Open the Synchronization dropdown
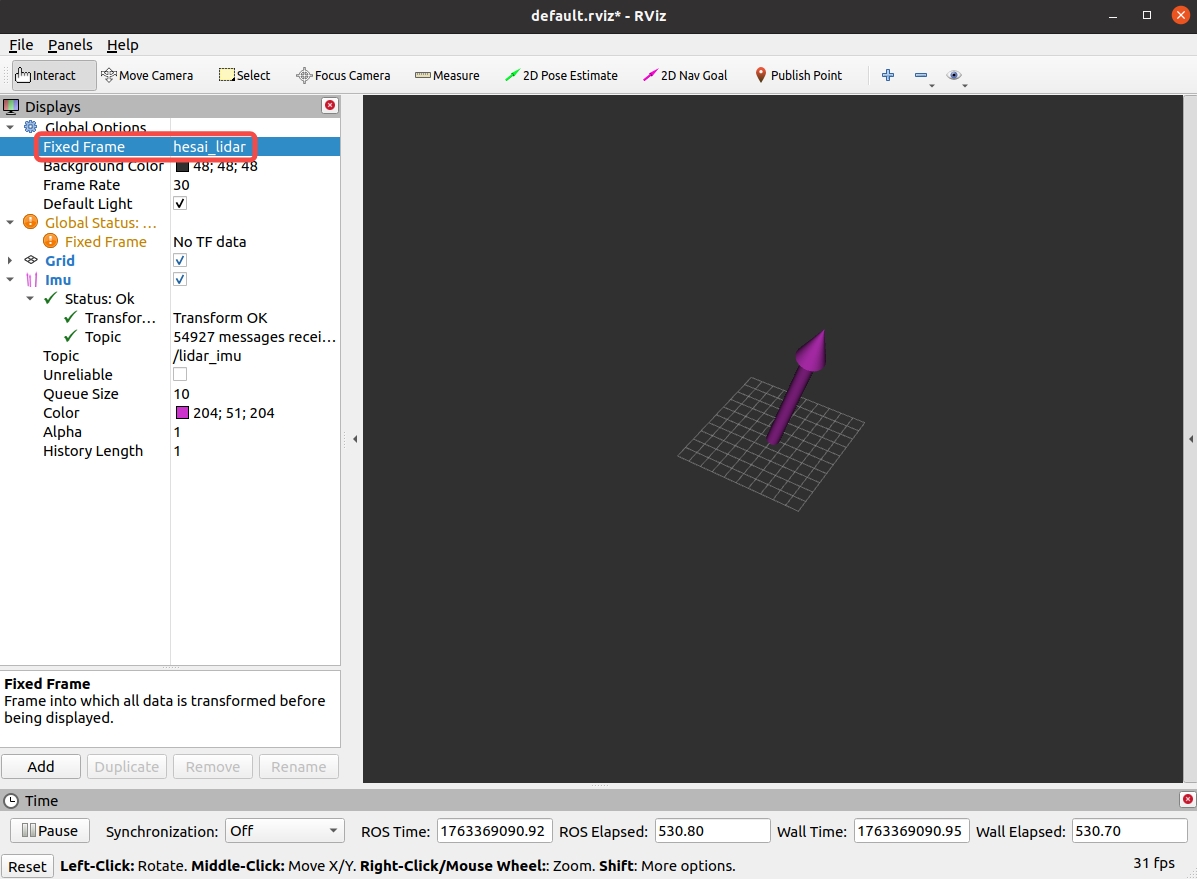 (284, 831)
